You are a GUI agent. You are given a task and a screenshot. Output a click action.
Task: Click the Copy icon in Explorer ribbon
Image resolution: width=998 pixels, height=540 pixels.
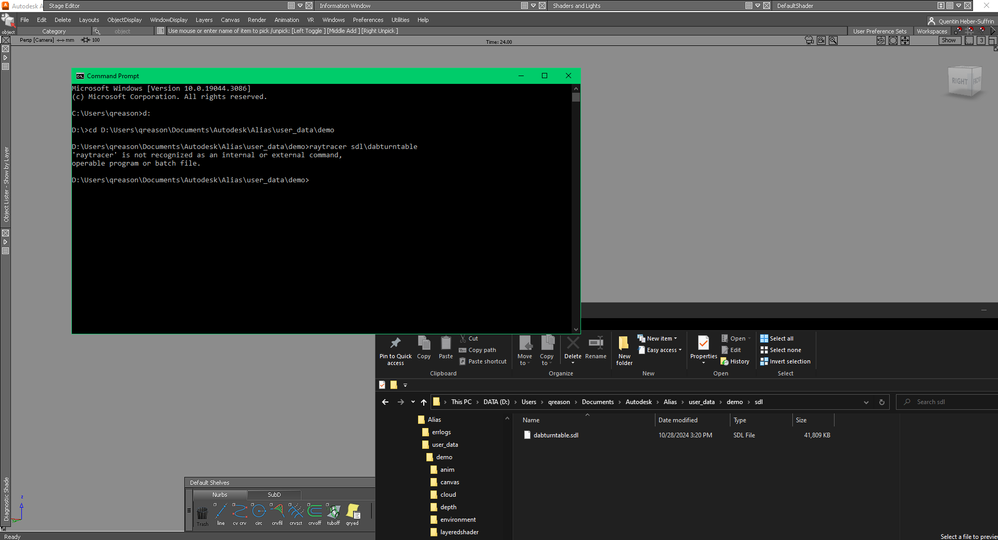tap(424, 348)
